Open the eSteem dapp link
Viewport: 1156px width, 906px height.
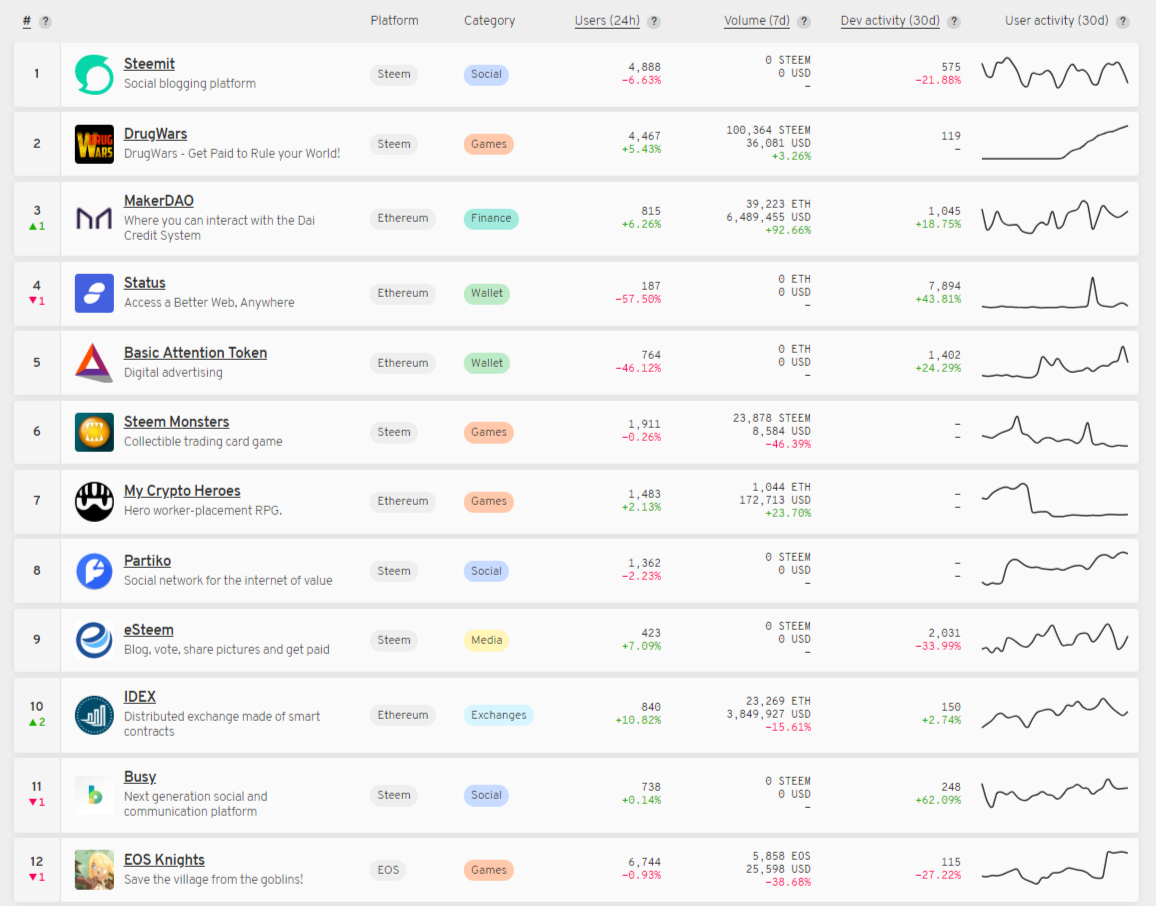coord(149,630)
